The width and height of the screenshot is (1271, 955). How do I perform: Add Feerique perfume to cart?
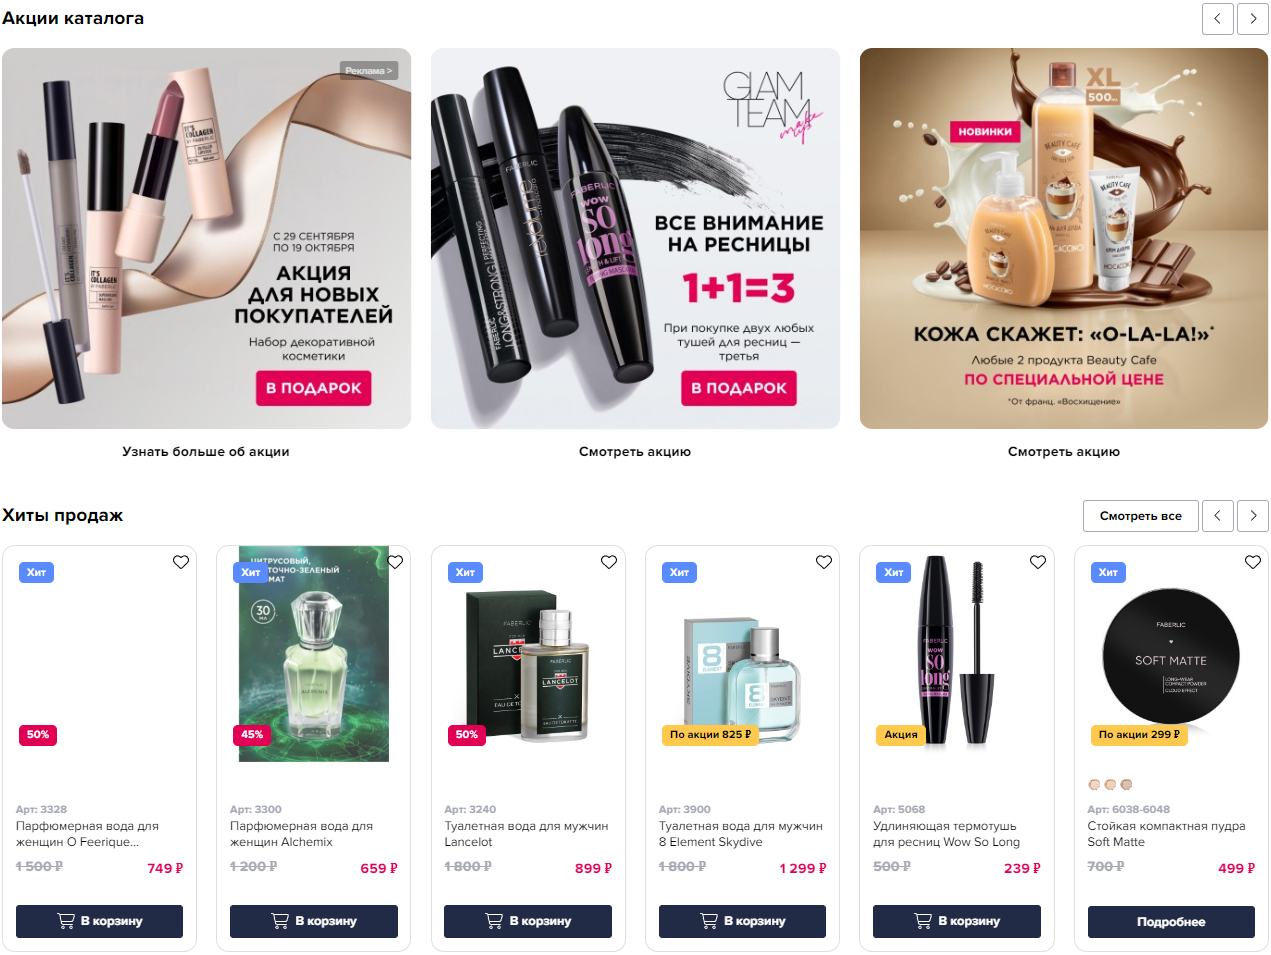pos(99,921)
